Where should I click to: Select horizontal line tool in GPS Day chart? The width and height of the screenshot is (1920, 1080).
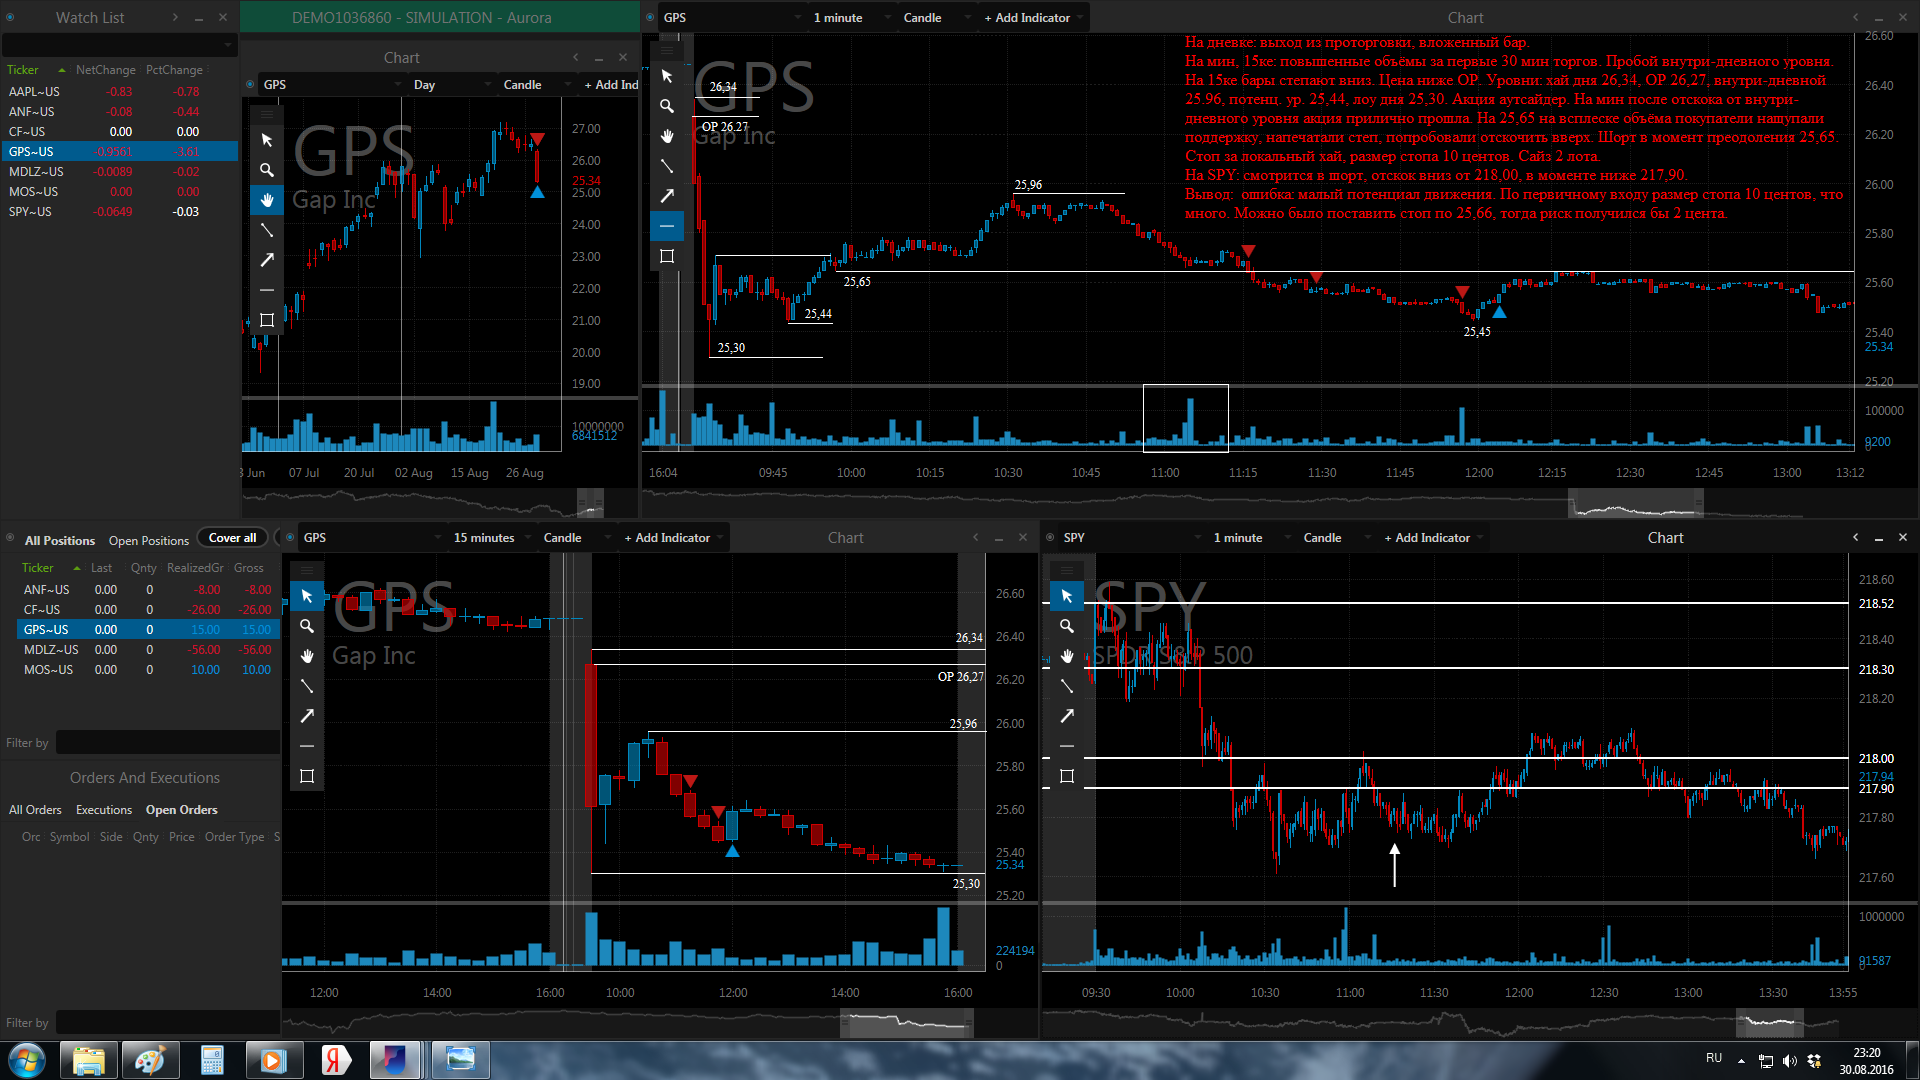click(x=267, y=290)
